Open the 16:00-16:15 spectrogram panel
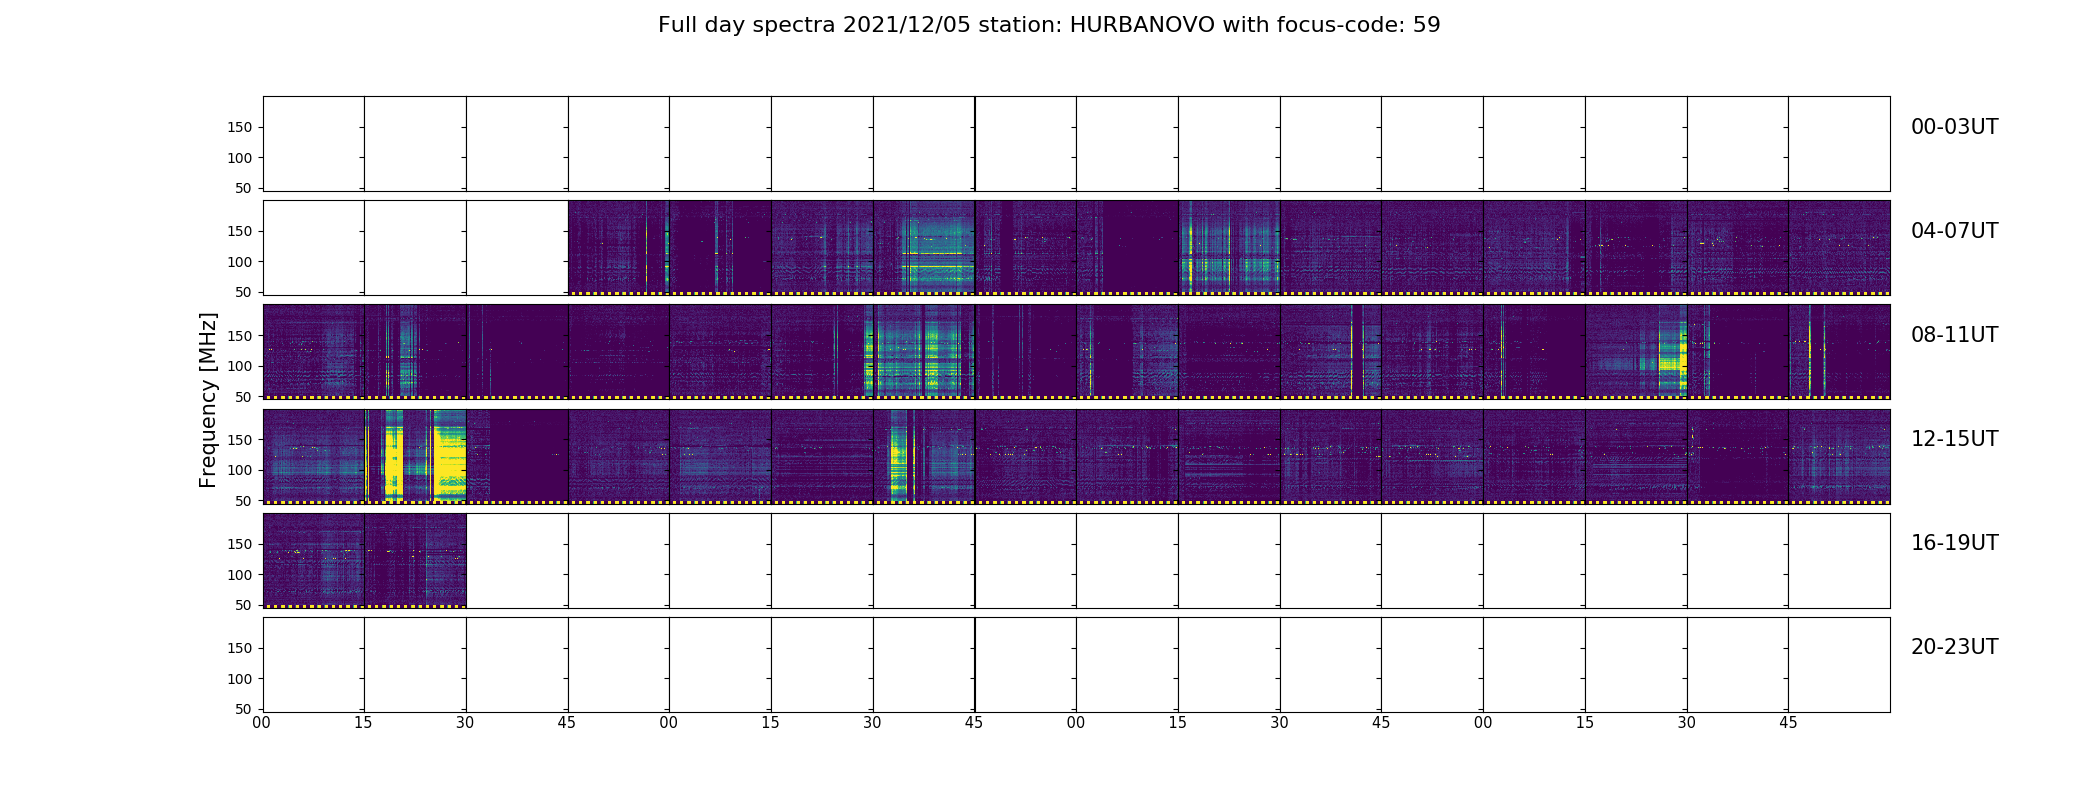The image size is (2100, 800). [313, 560]
